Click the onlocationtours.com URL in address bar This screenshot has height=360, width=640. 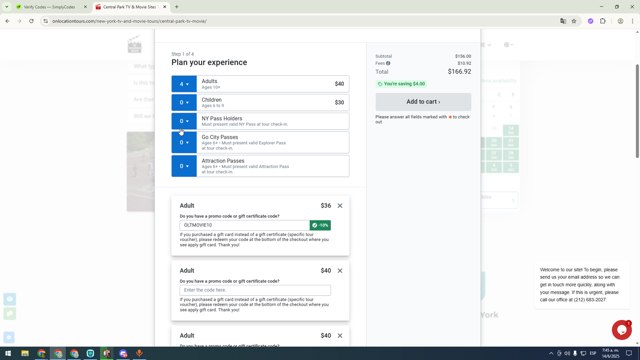[x=129, y=21]
